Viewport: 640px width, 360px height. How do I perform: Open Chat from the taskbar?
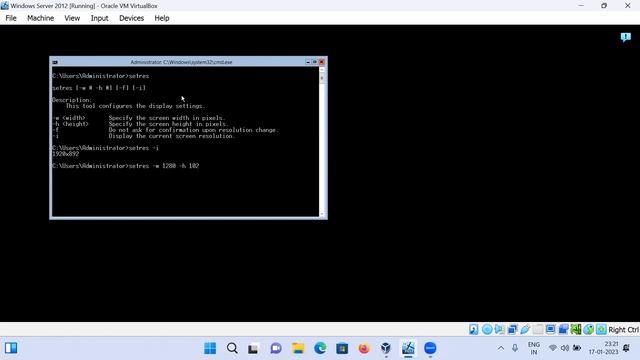(276, 348)
